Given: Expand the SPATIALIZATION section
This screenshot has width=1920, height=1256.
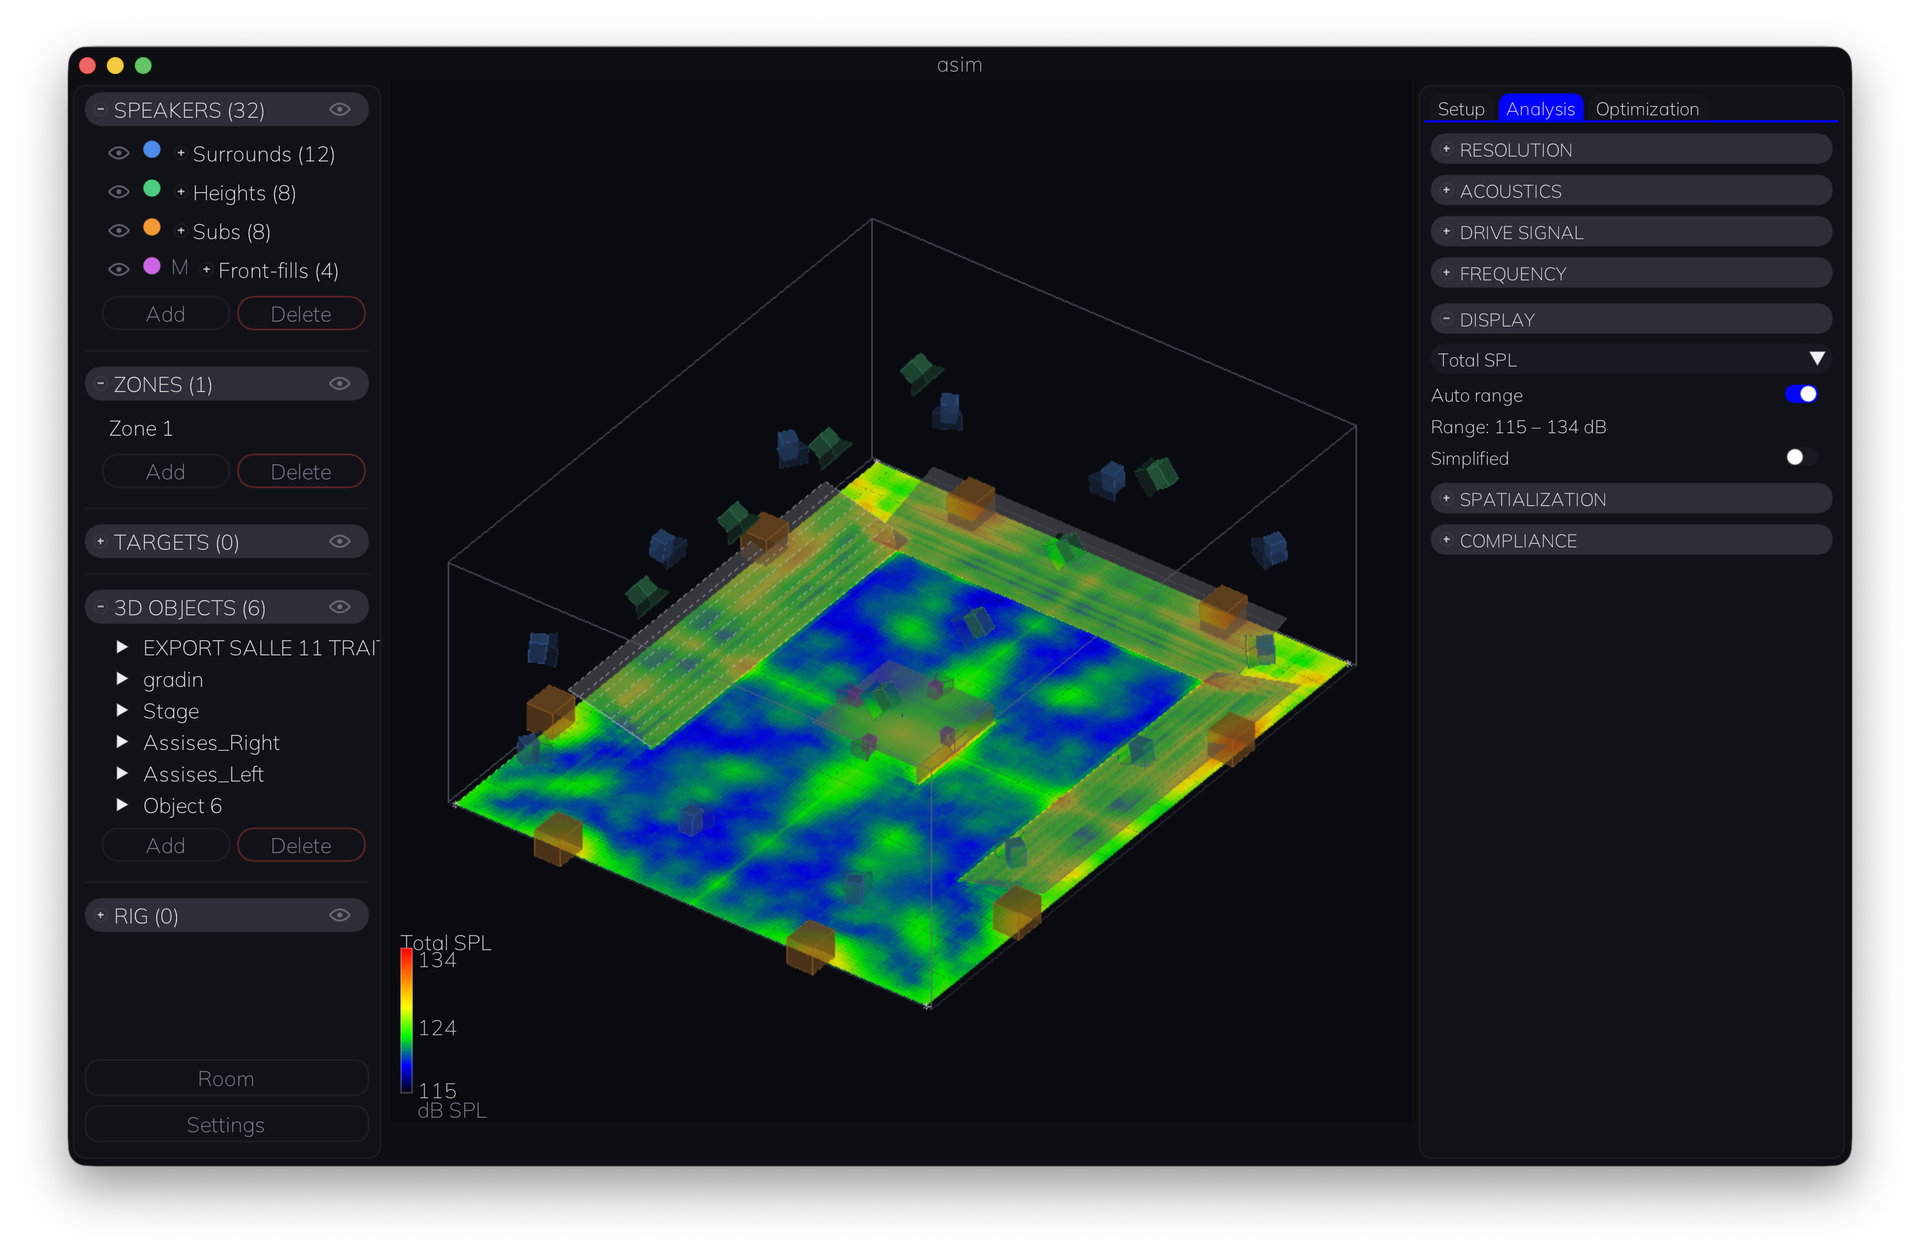Looking at the screenshot, I should (x=1631, y=499).
